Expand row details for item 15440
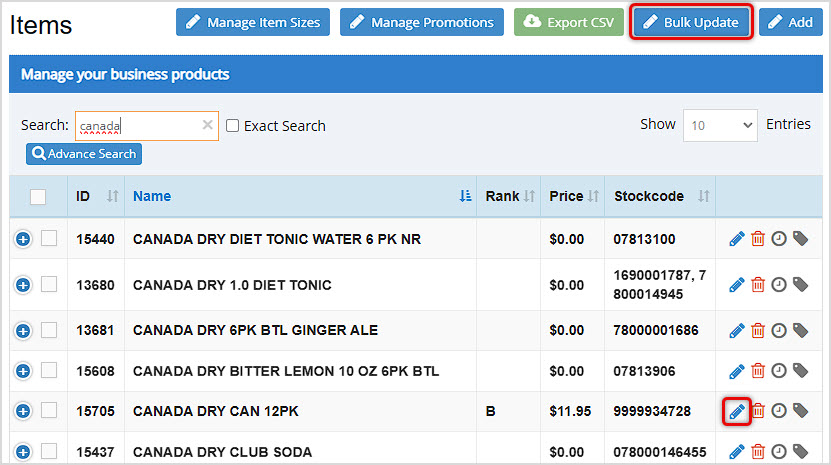831x465 pixels. point(23,239)
